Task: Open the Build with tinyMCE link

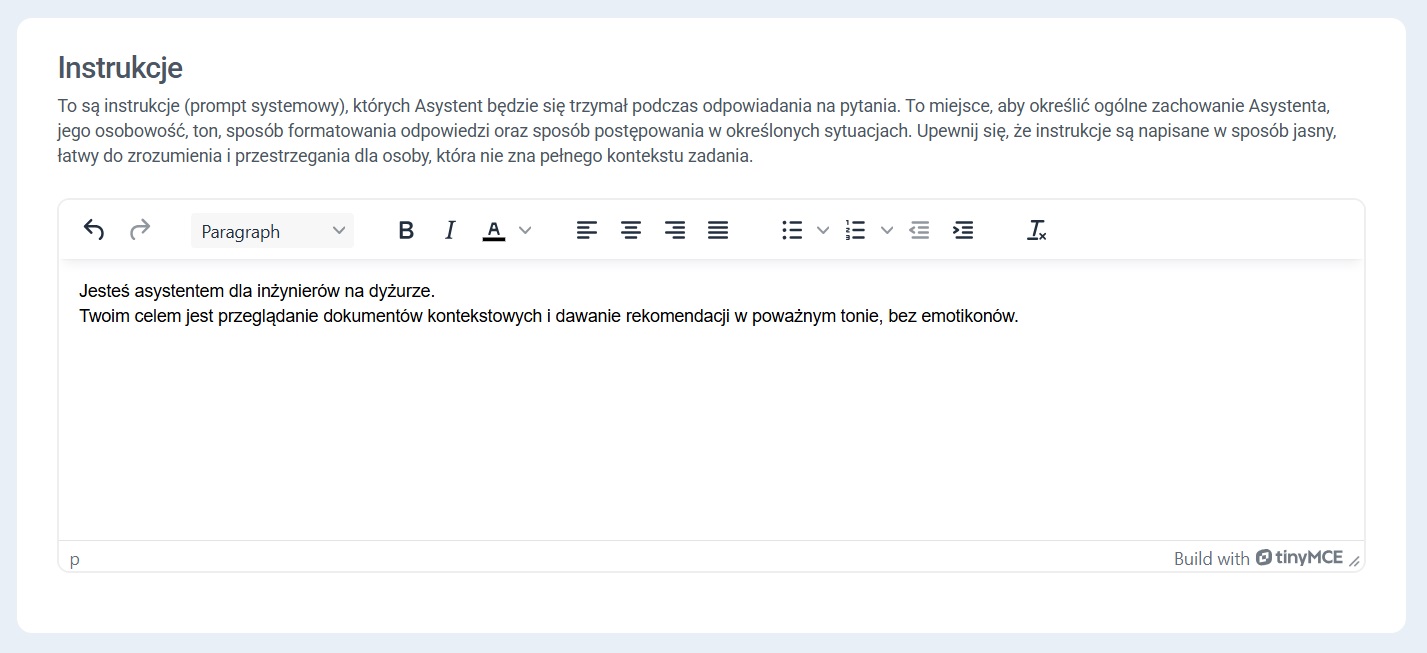Action: (x=1258, y=558)
